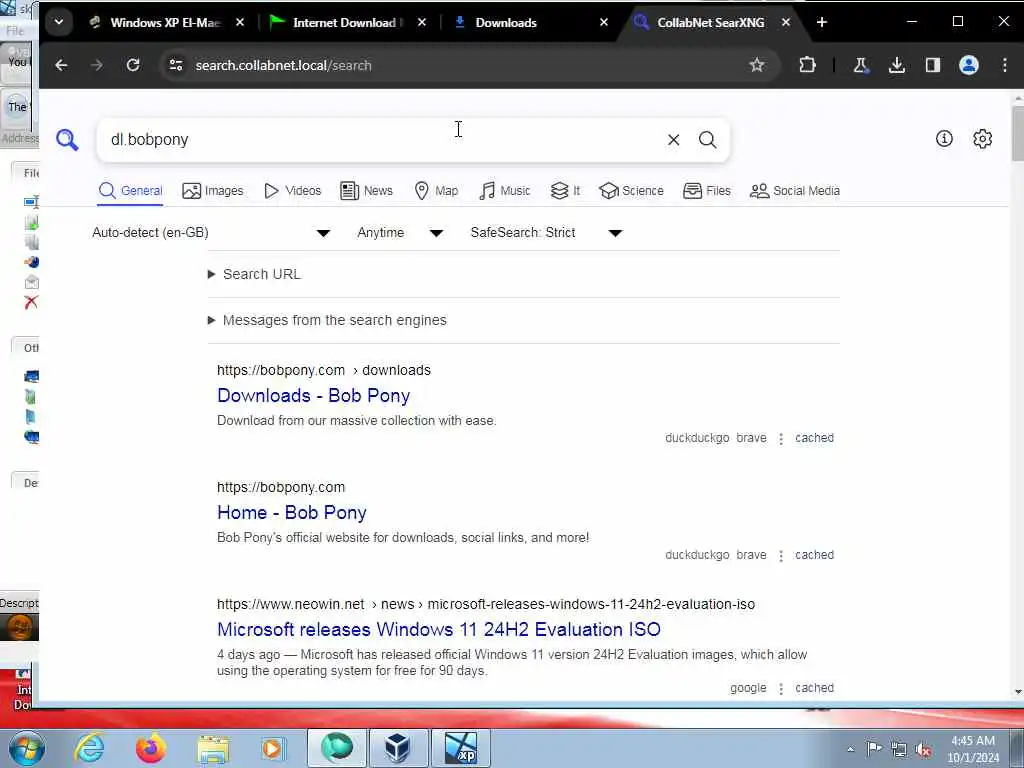Open cached link for Downloads - Bob Pony

pos(814,438)
